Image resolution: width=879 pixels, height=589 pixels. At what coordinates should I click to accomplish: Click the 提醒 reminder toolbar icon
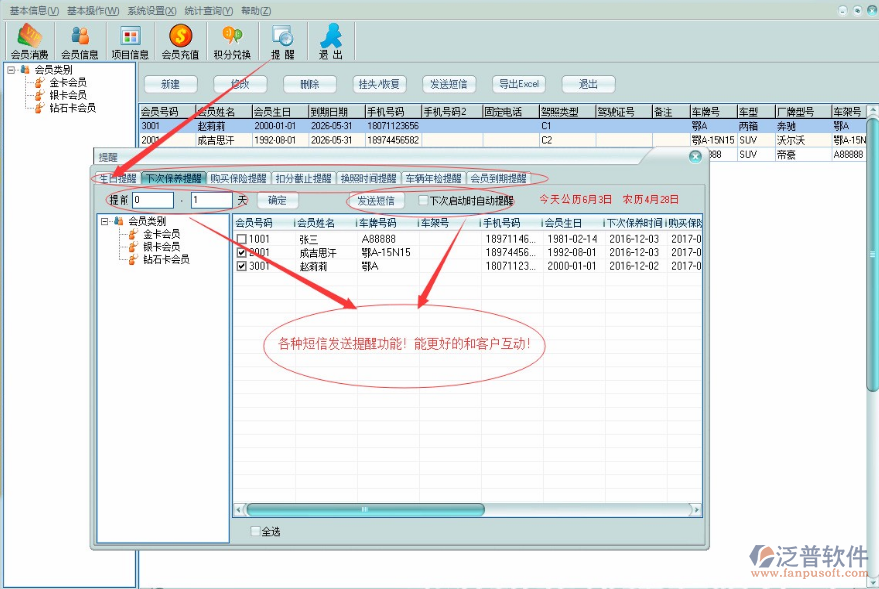click(x=282, y=40)
